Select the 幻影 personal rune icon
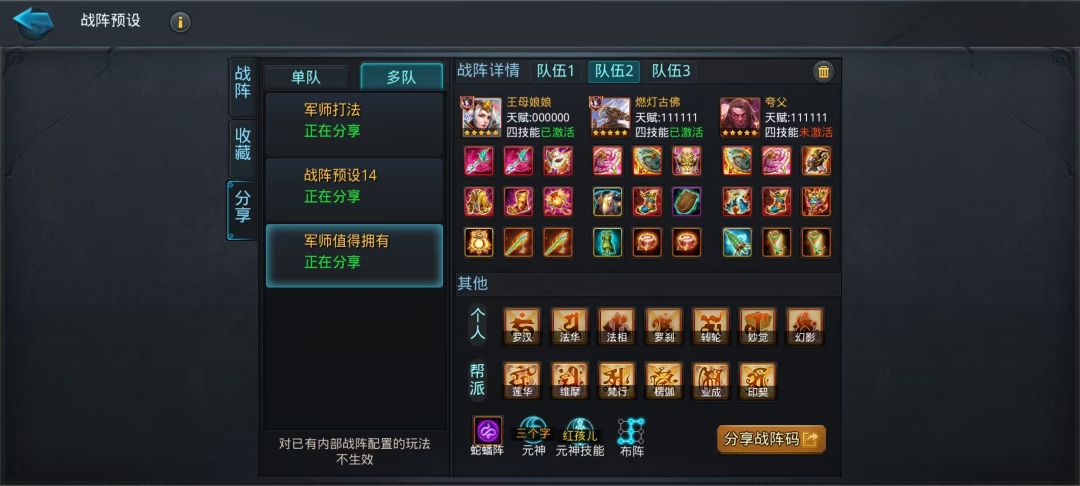Image resolution: width=1080 pixels, height=486 pixels. pos(805,326)
